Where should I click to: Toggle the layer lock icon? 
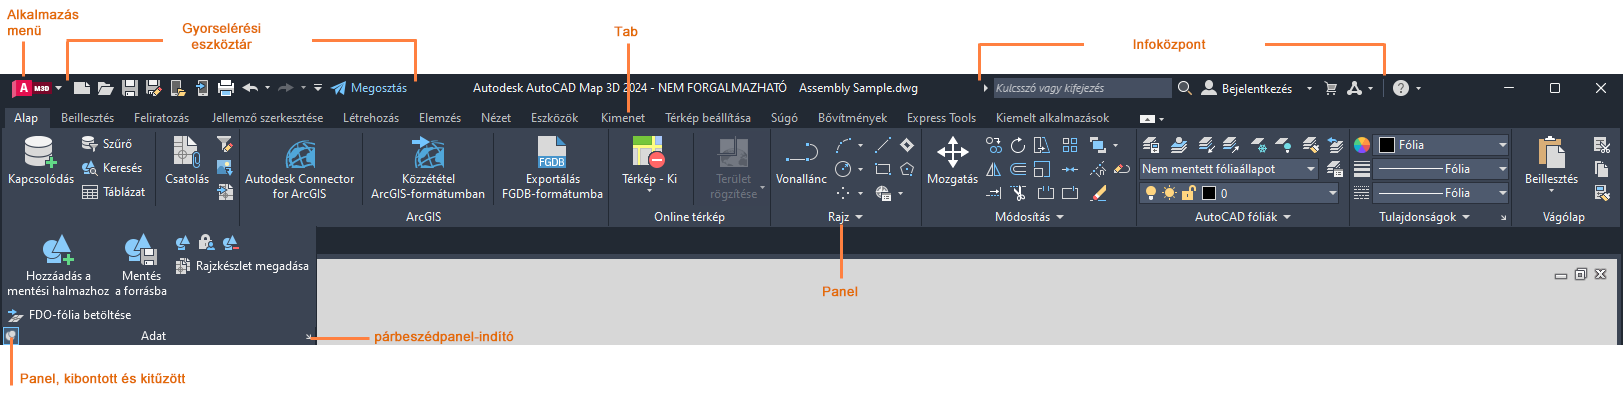(1188, 193)
